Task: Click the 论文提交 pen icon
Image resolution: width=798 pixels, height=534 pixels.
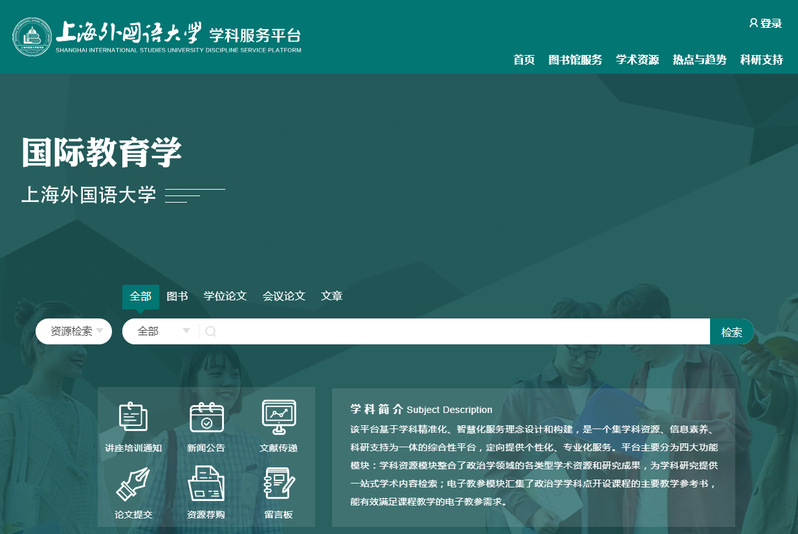Action: point(132,484)
